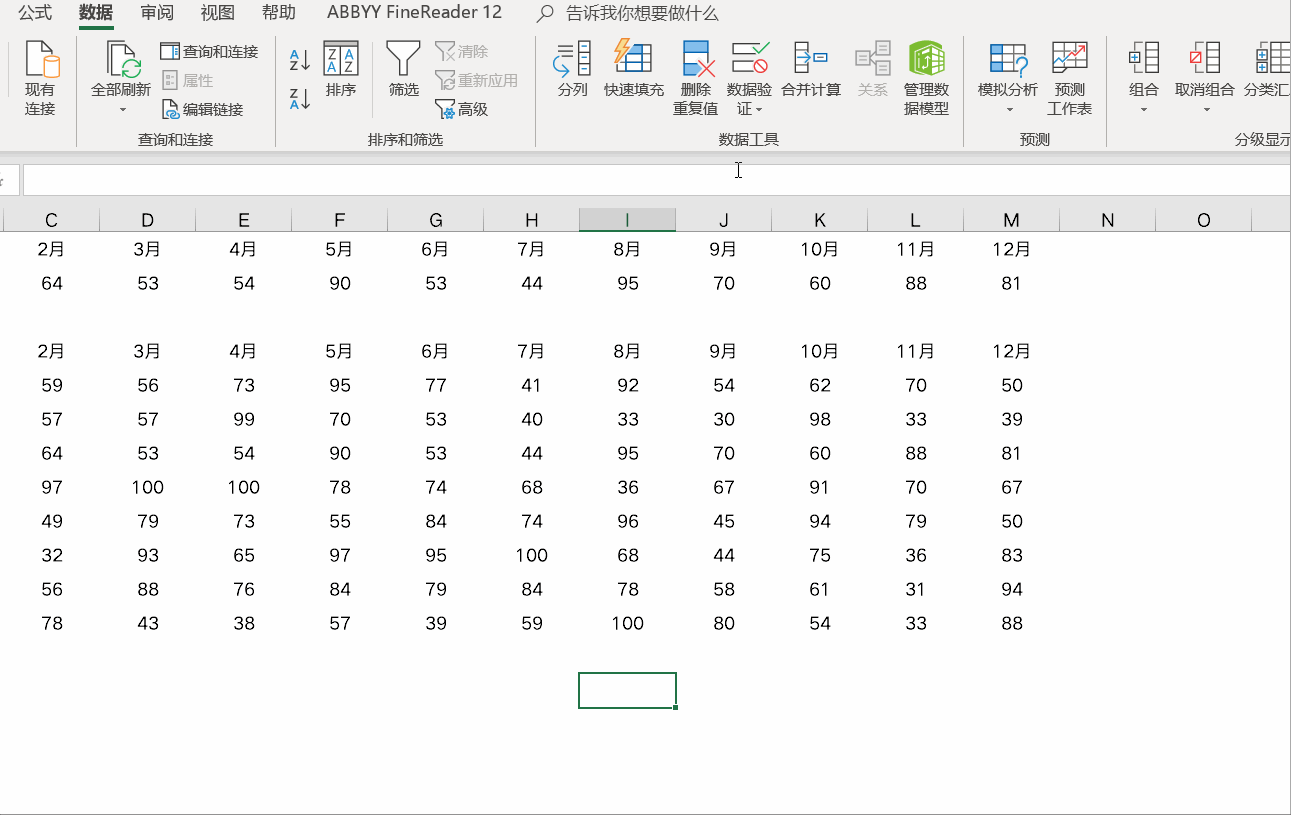Click the 快速填充 Flash Fill icon
The image size is (1291, 815).
633,60
